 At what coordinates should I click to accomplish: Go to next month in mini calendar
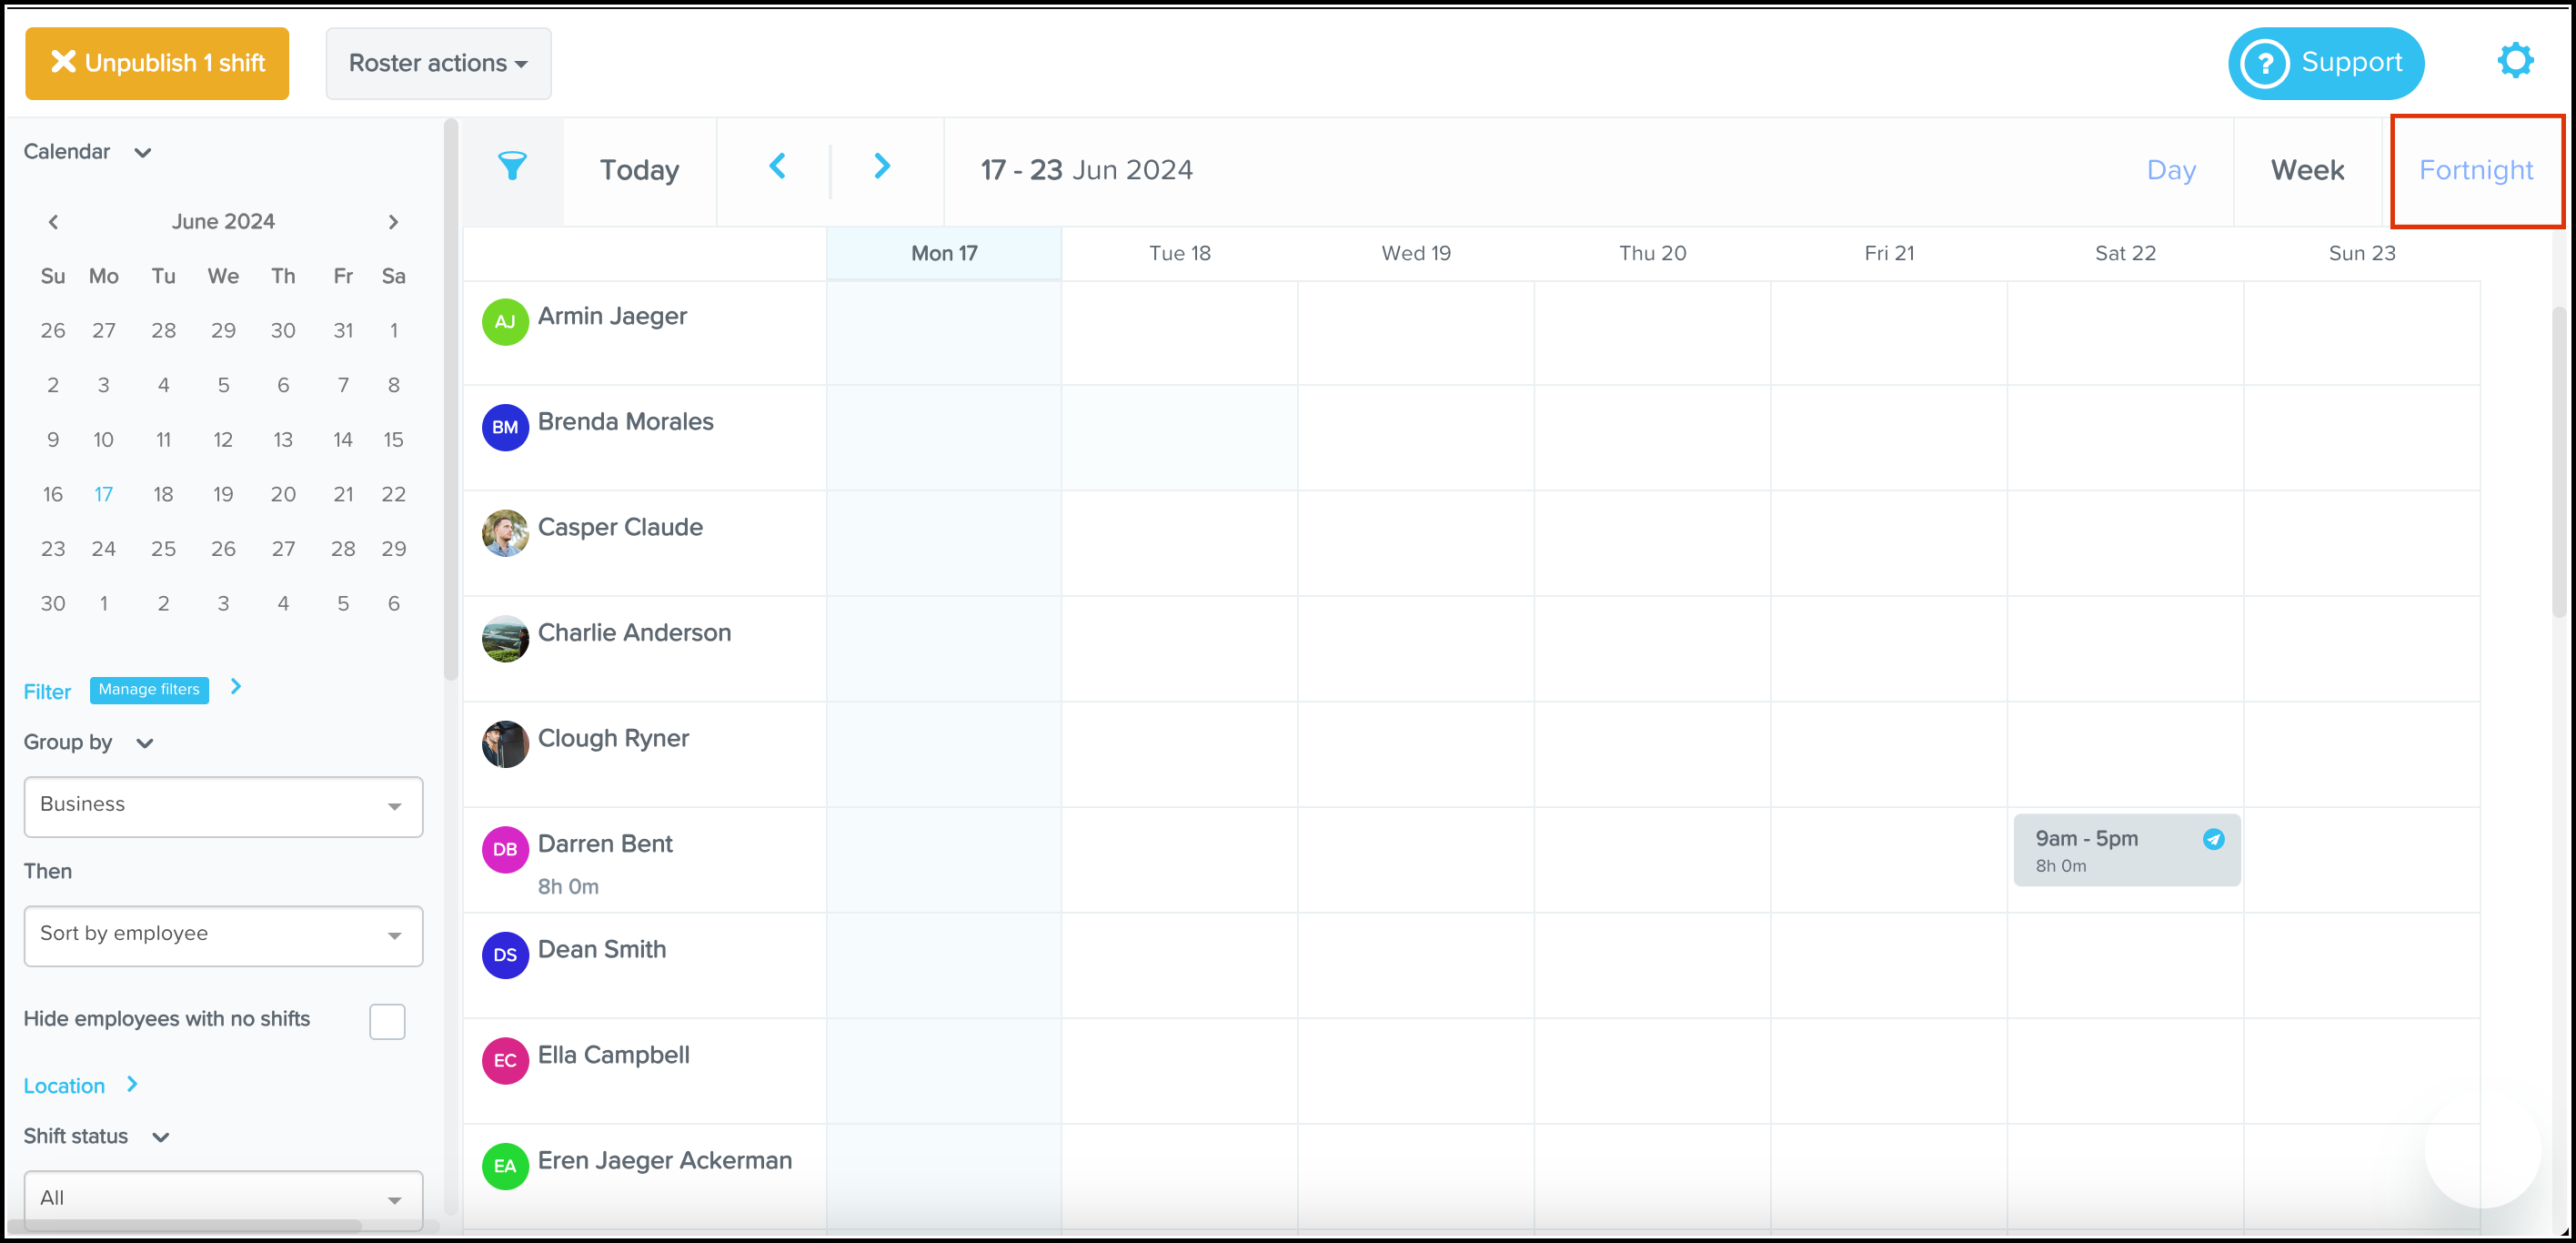[393, 222]
